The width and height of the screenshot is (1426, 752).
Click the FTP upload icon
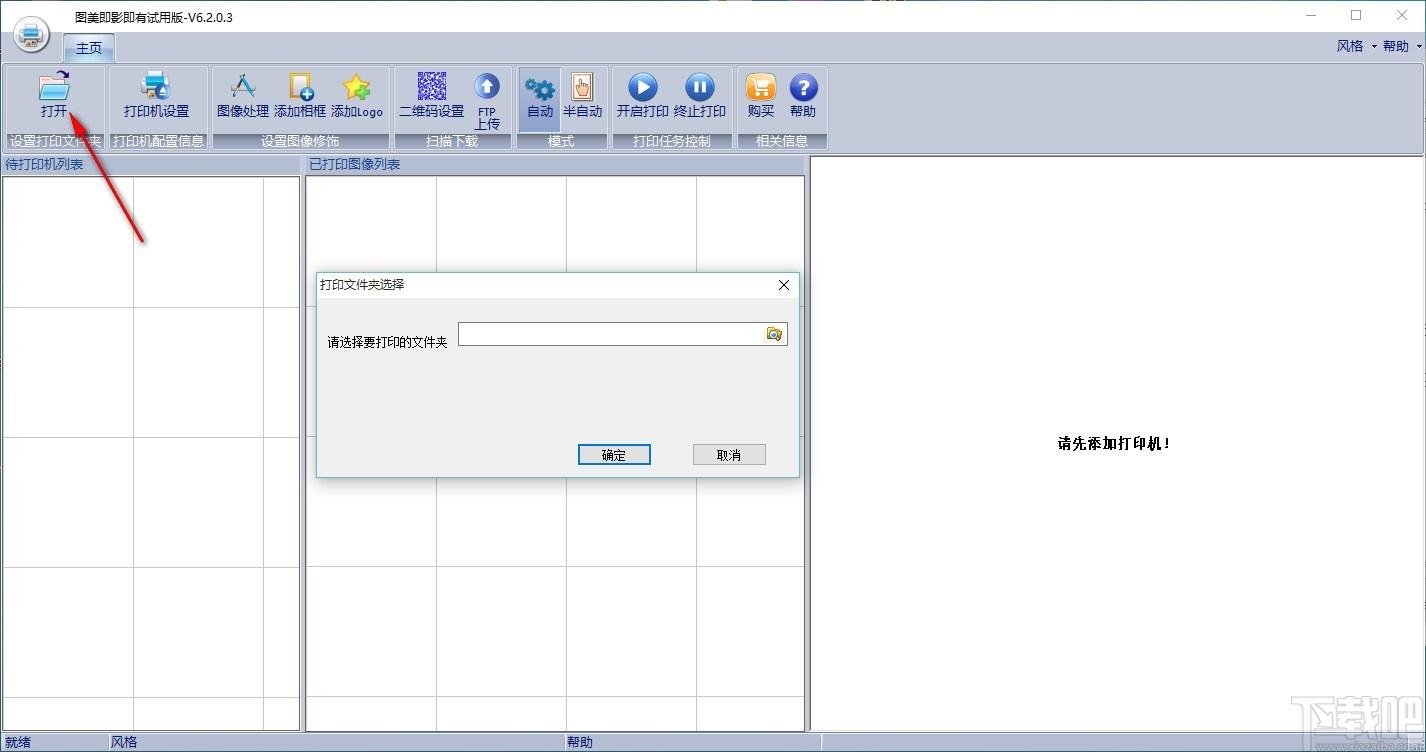point(487,88)
